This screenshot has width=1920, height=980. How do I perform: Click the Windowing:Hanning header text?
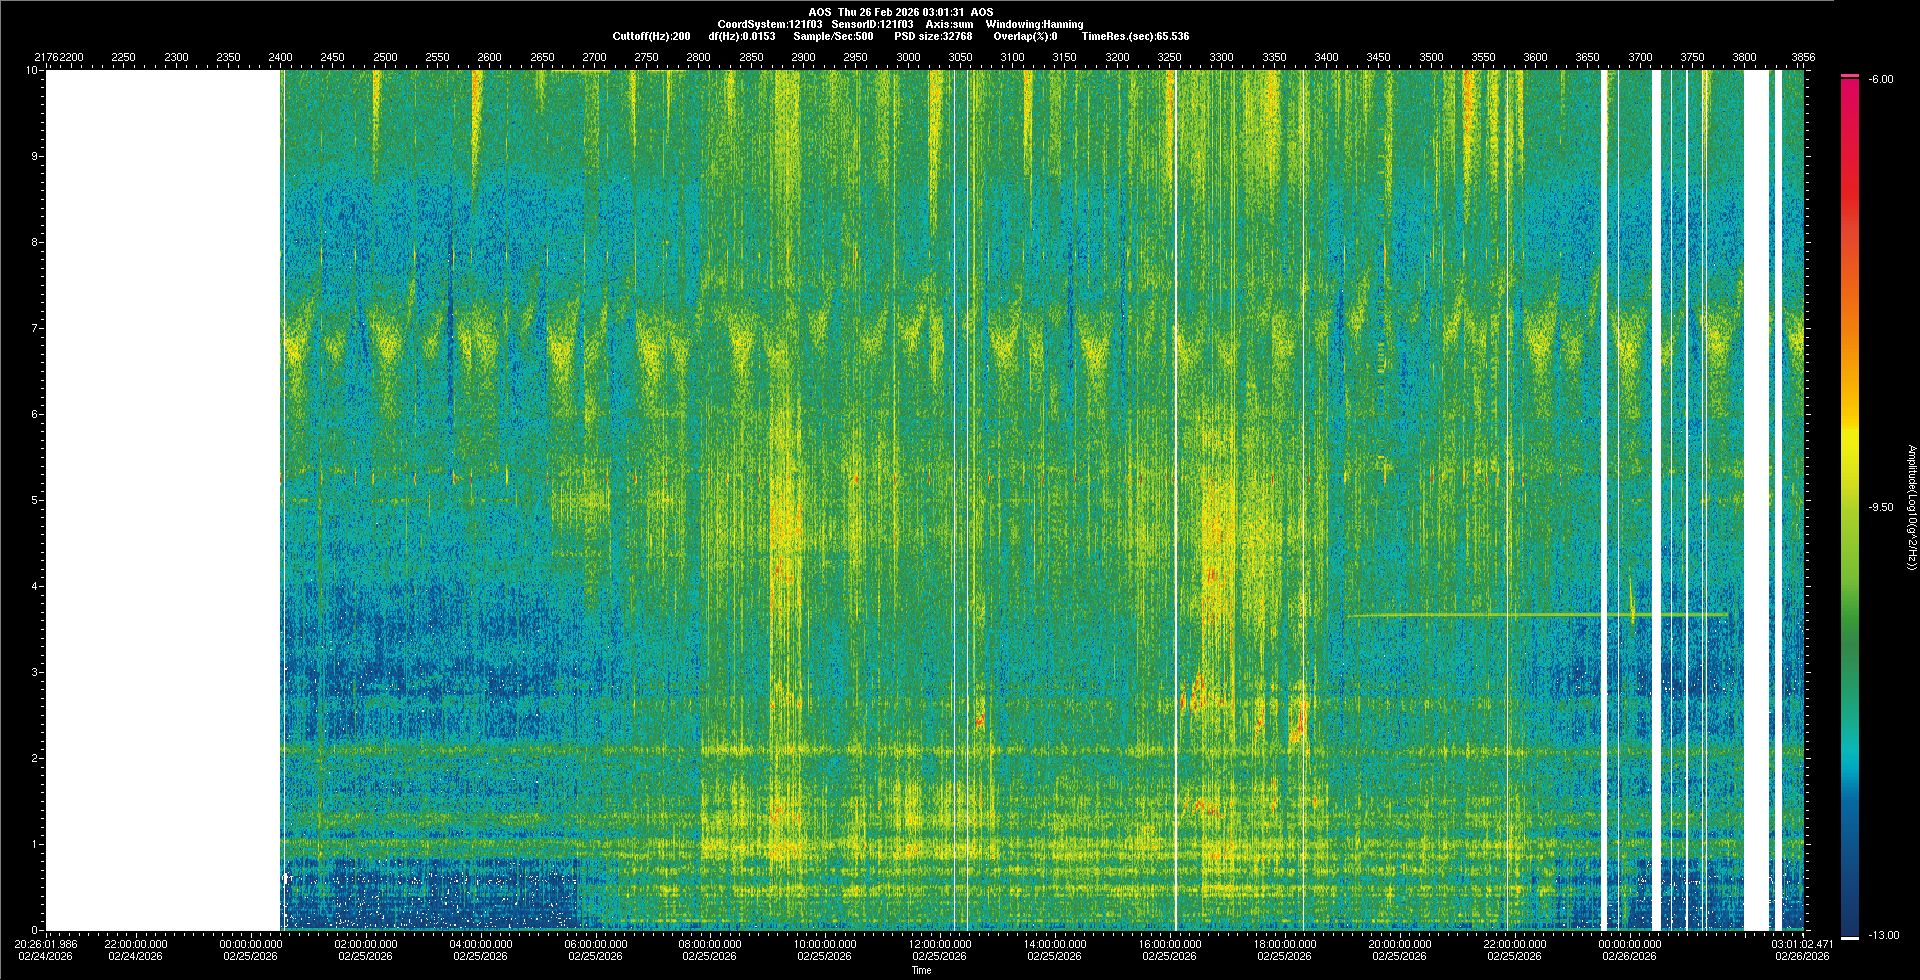(x=1034, y=24)
